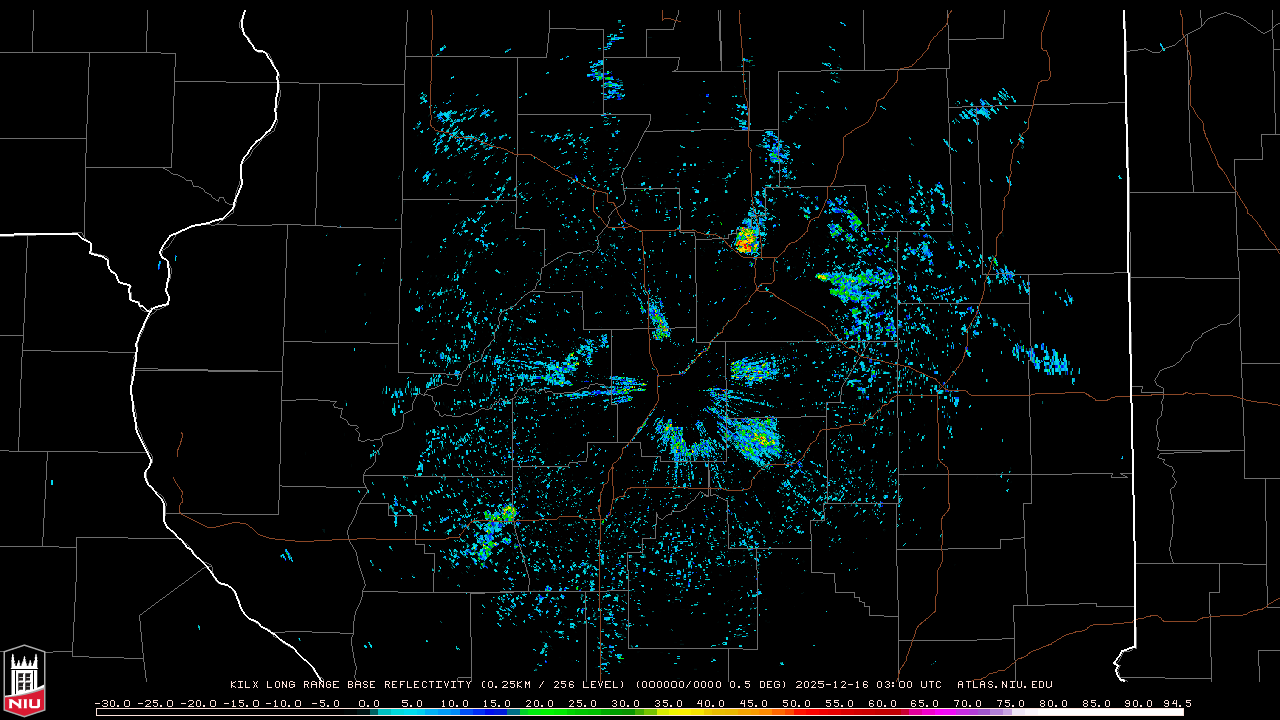Click the -30.0 scale label
The image size is (1280, 720).
(112, 703)
